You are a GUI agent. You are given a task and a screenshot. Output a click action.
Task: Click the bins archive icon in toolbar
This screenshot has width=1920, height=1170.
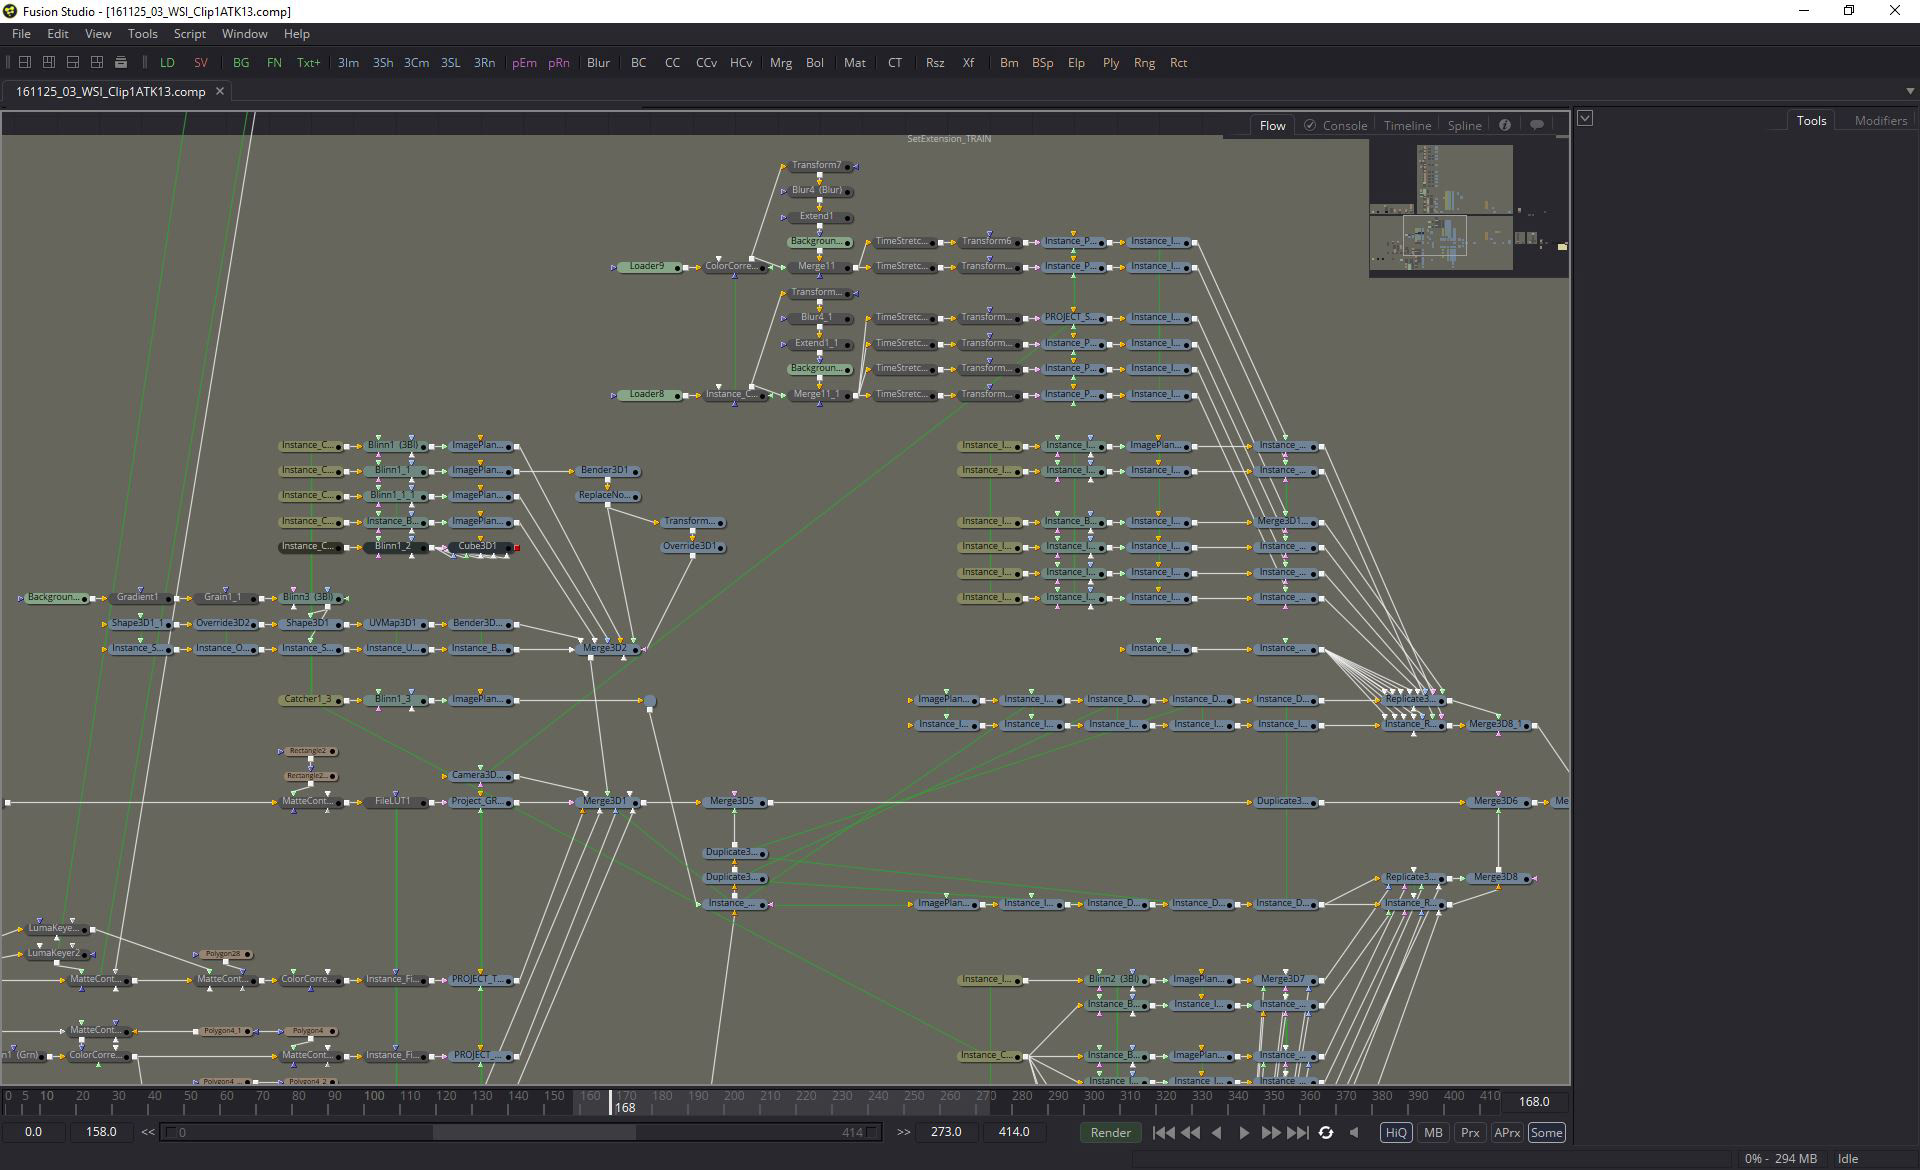point(121,62)
